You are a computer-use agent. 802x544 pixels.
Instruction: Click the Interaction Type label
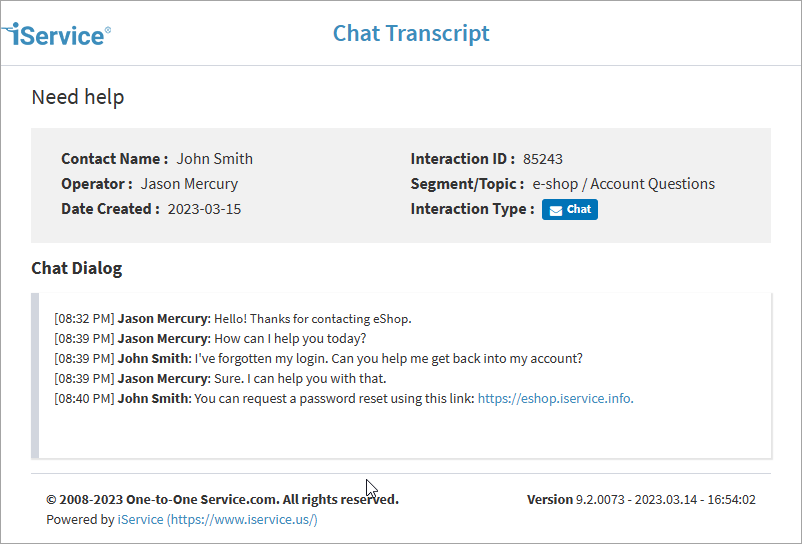tap(472, 209)
